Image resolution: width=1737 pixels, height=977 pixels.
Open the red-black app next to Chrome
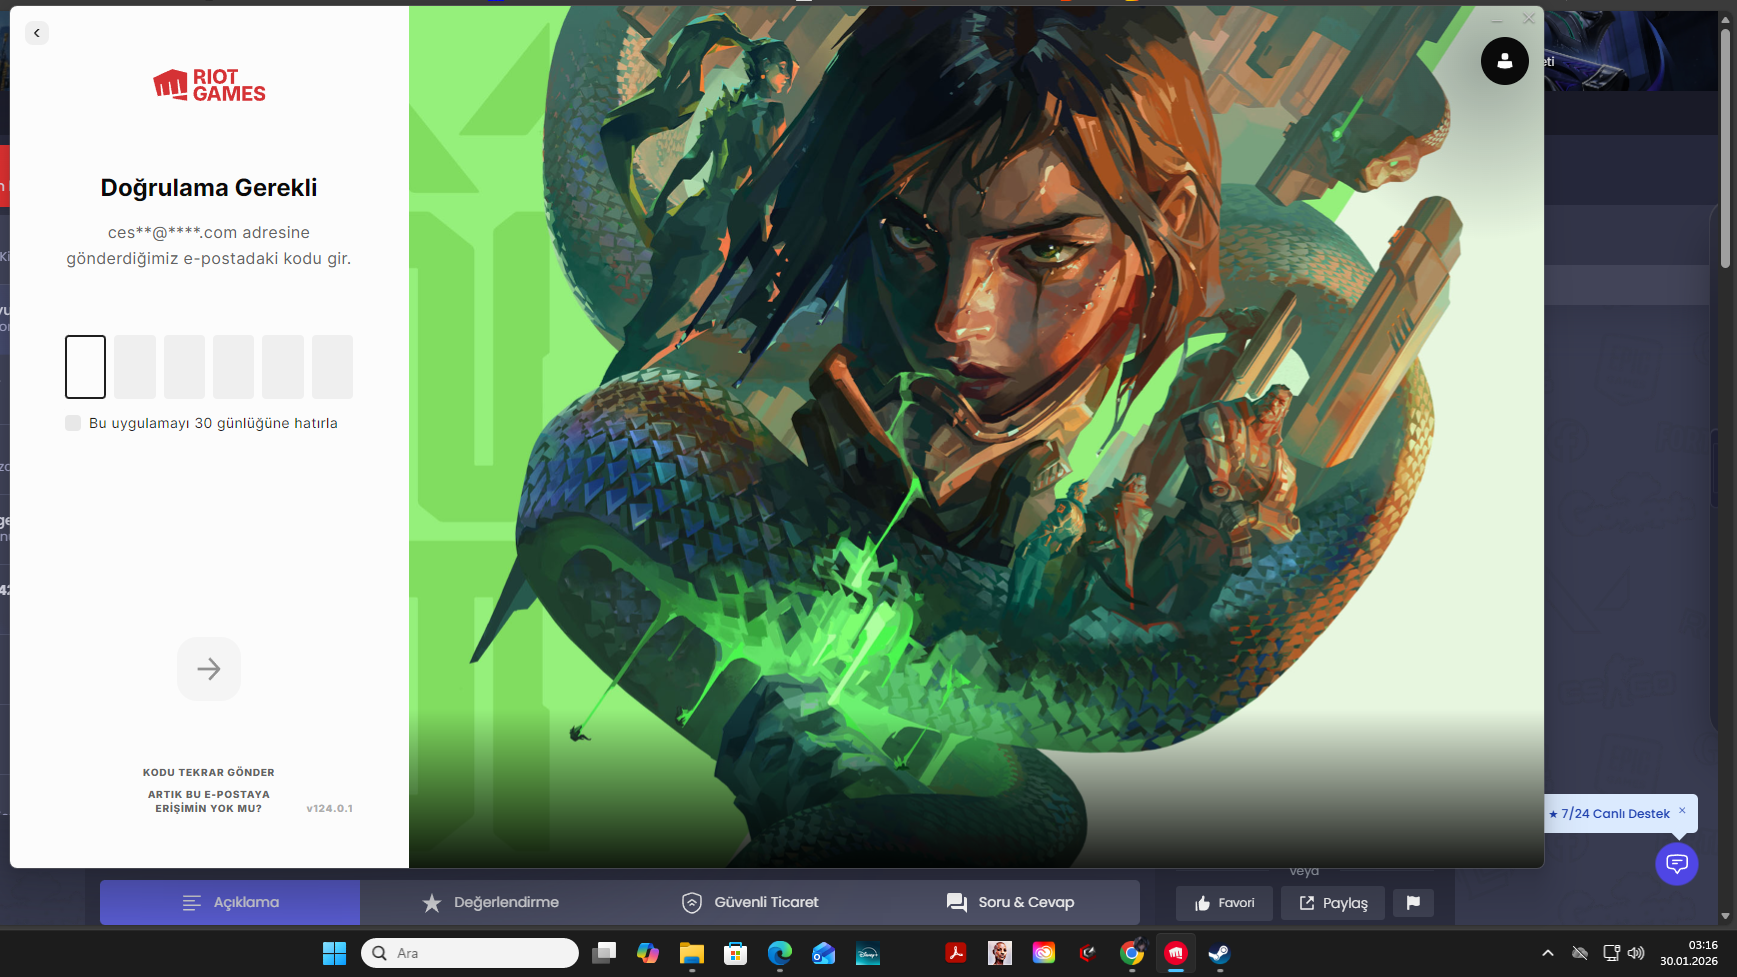pos(1088,953)
